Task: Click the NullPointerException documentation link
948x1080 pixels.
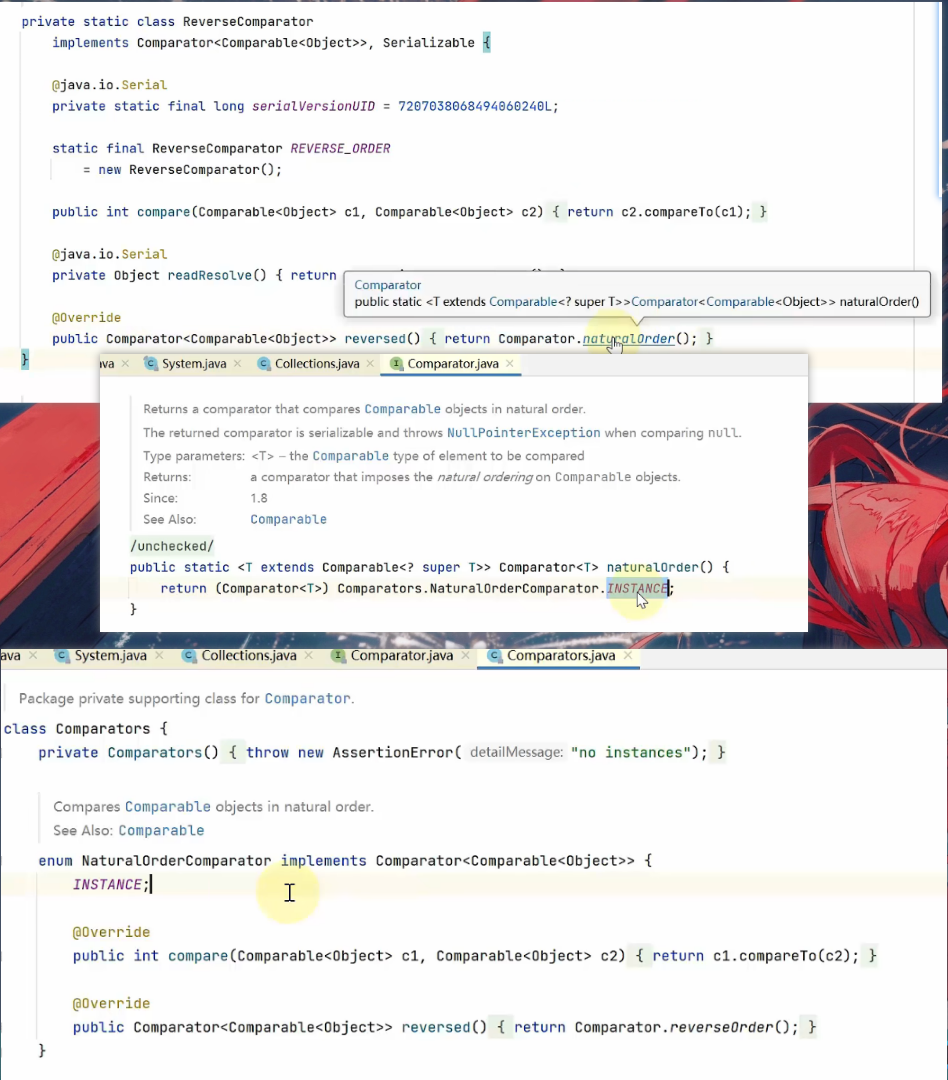Action: tap(523, 432)
